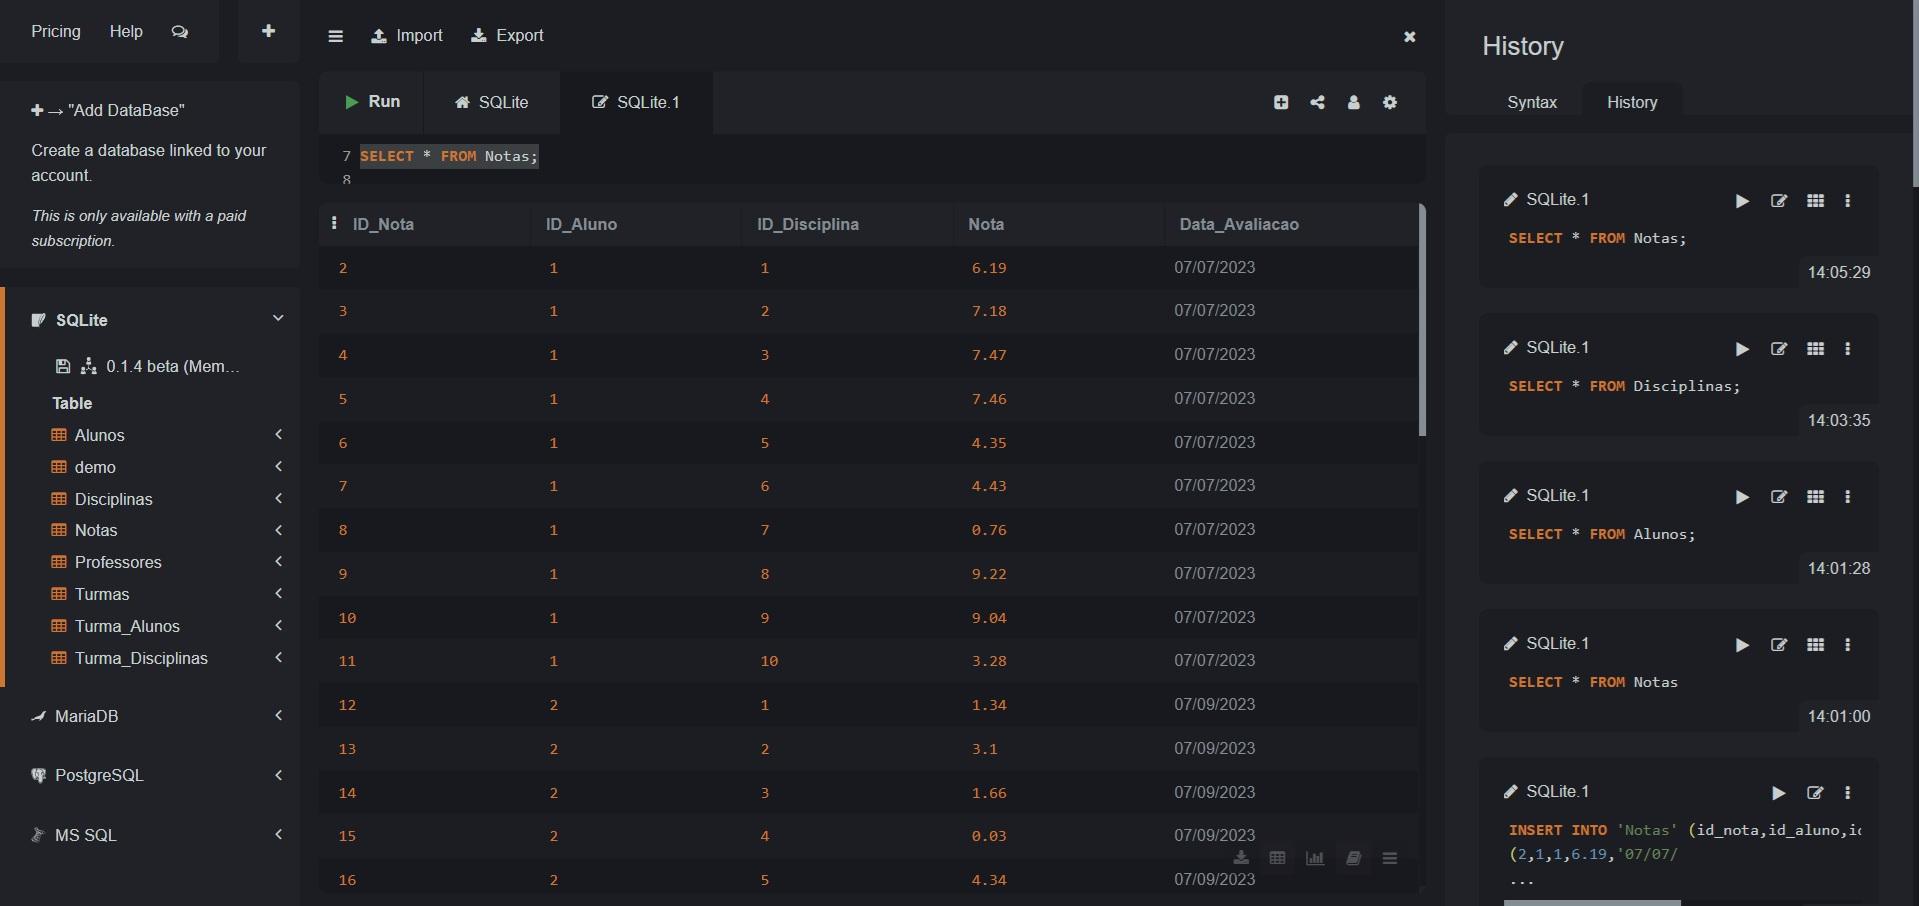Open more options for 14:05:29 history entry
Viewport: 1919px width, 906px height.
pos(1848,201)
